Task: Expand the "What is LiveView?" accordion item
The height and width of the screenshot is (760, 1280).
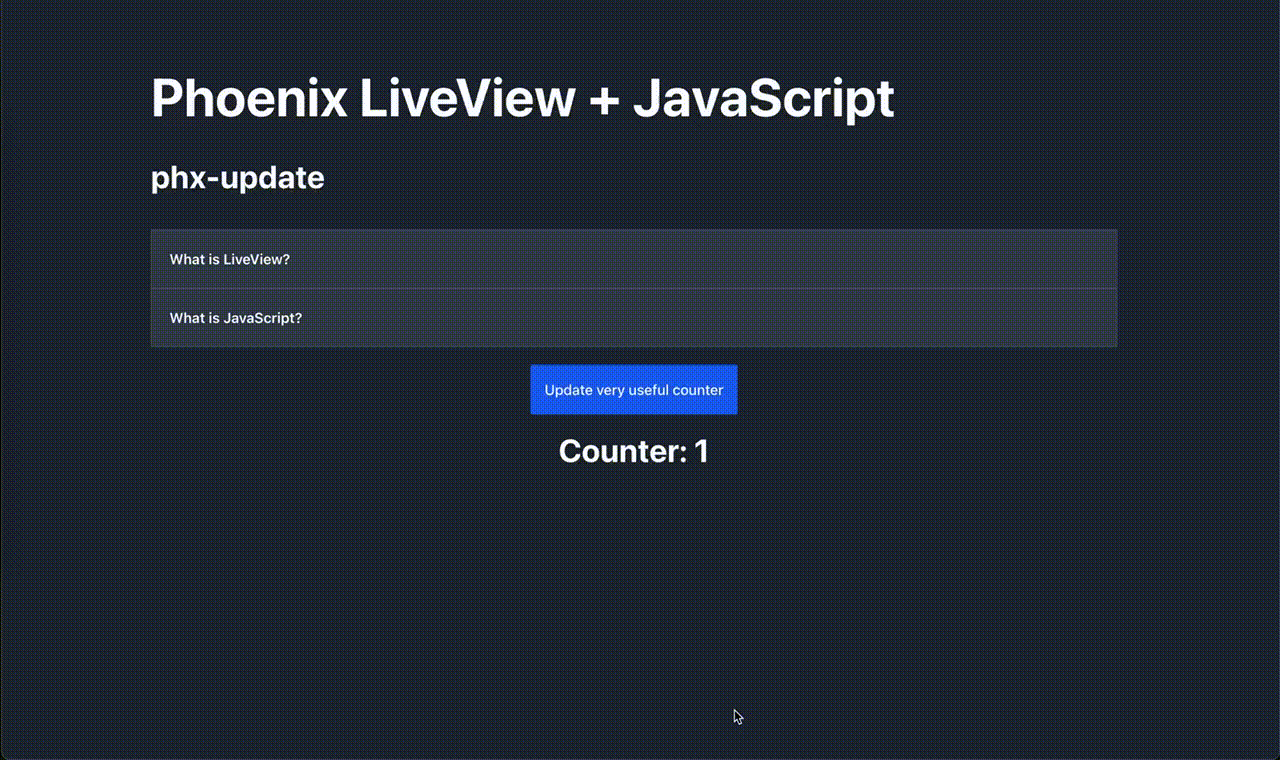Action: [x=633, y=259]
